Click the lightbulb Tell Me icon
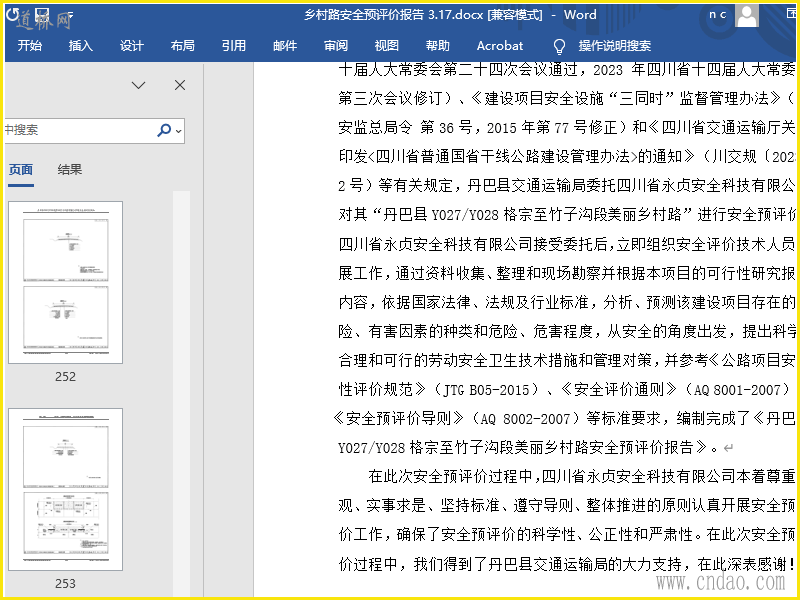The width and height of the screenshot is (800, 600). pyautogui.click(x=559, y=46)
